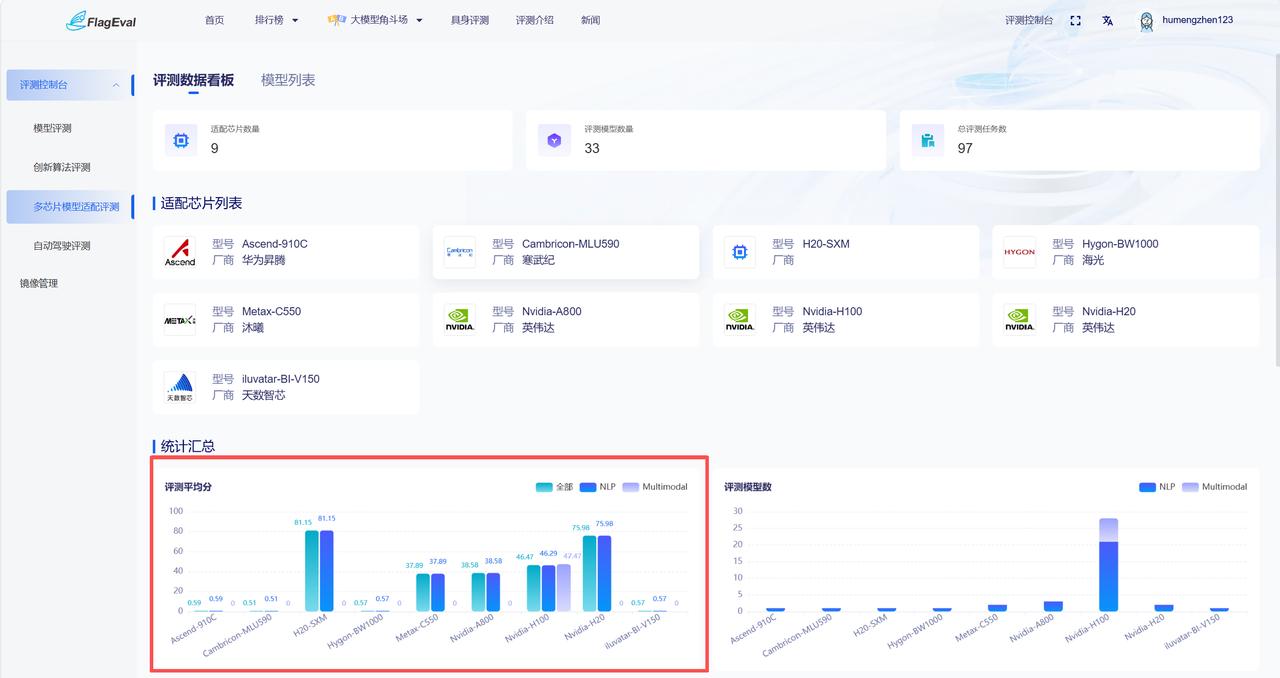Viewport: 1280px width, 678px height.
Task: Select the Cambricon-MLU590 chip logo
Action: tap(460, 252)
